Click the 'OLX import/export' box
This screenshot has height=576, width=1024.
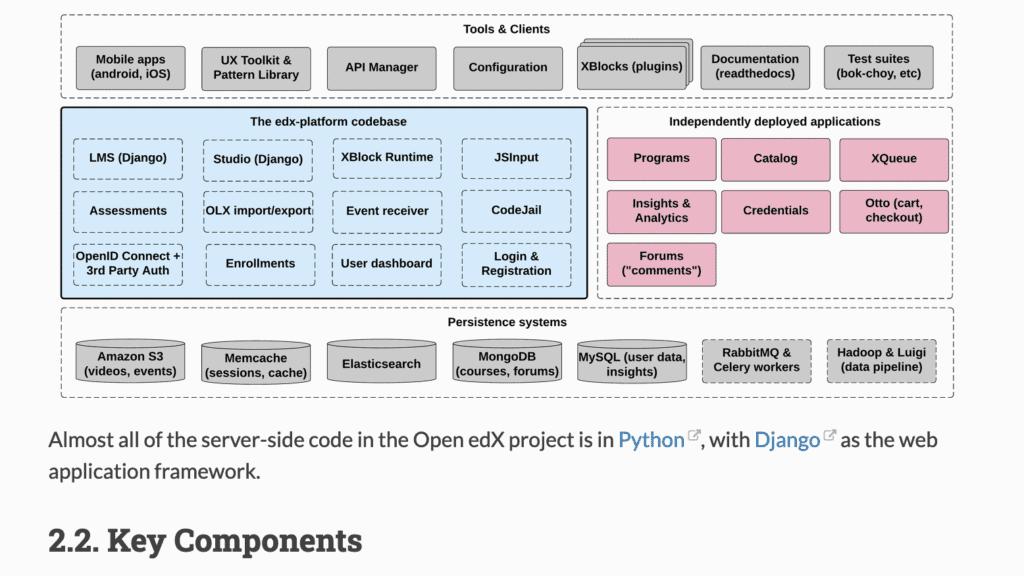pos(258,212)
